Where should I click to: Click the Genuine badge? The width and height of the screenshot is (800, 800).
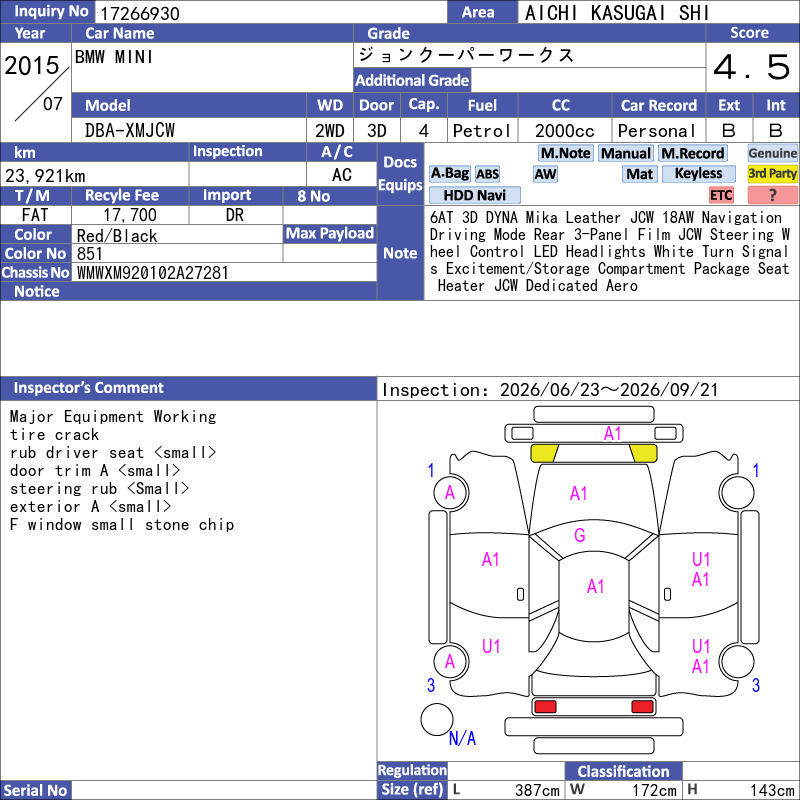[x=772, y=153]
